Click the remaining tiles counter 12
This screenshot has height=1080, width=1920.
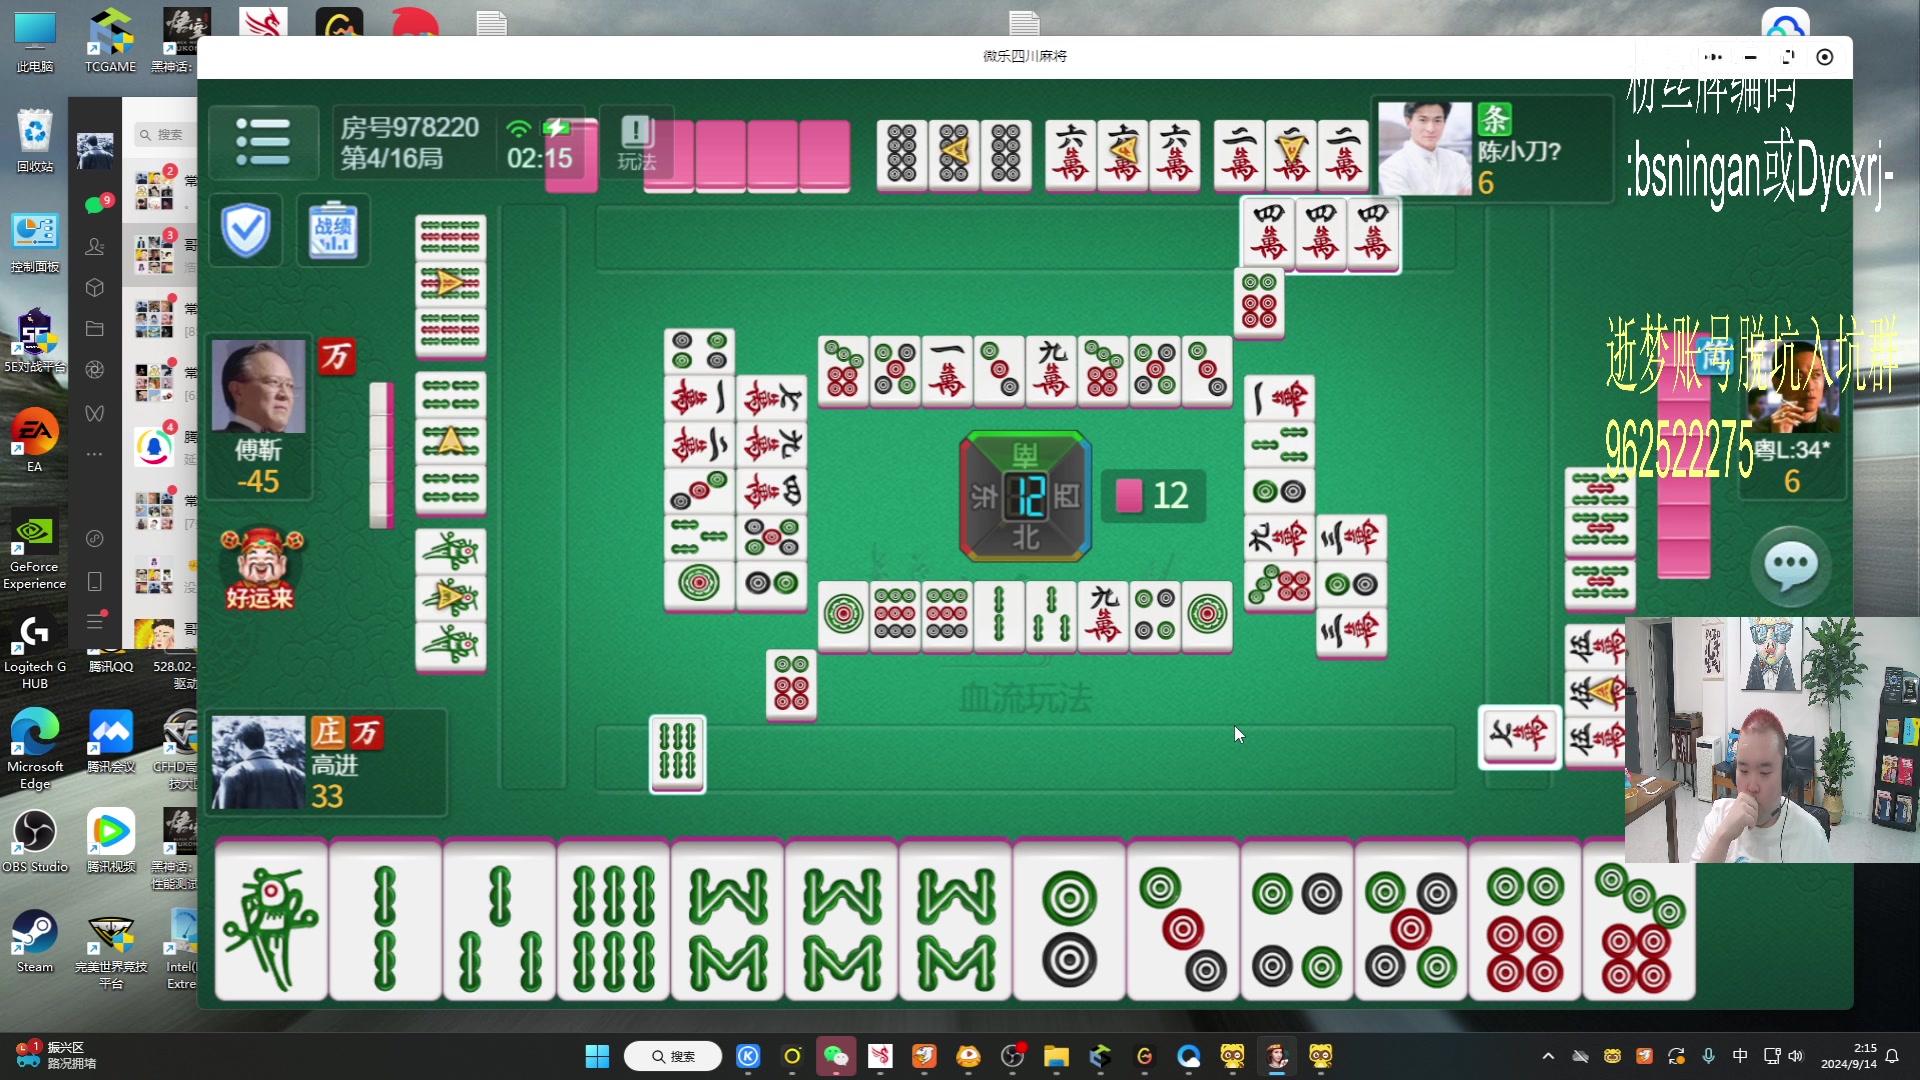click(1153, 496)
